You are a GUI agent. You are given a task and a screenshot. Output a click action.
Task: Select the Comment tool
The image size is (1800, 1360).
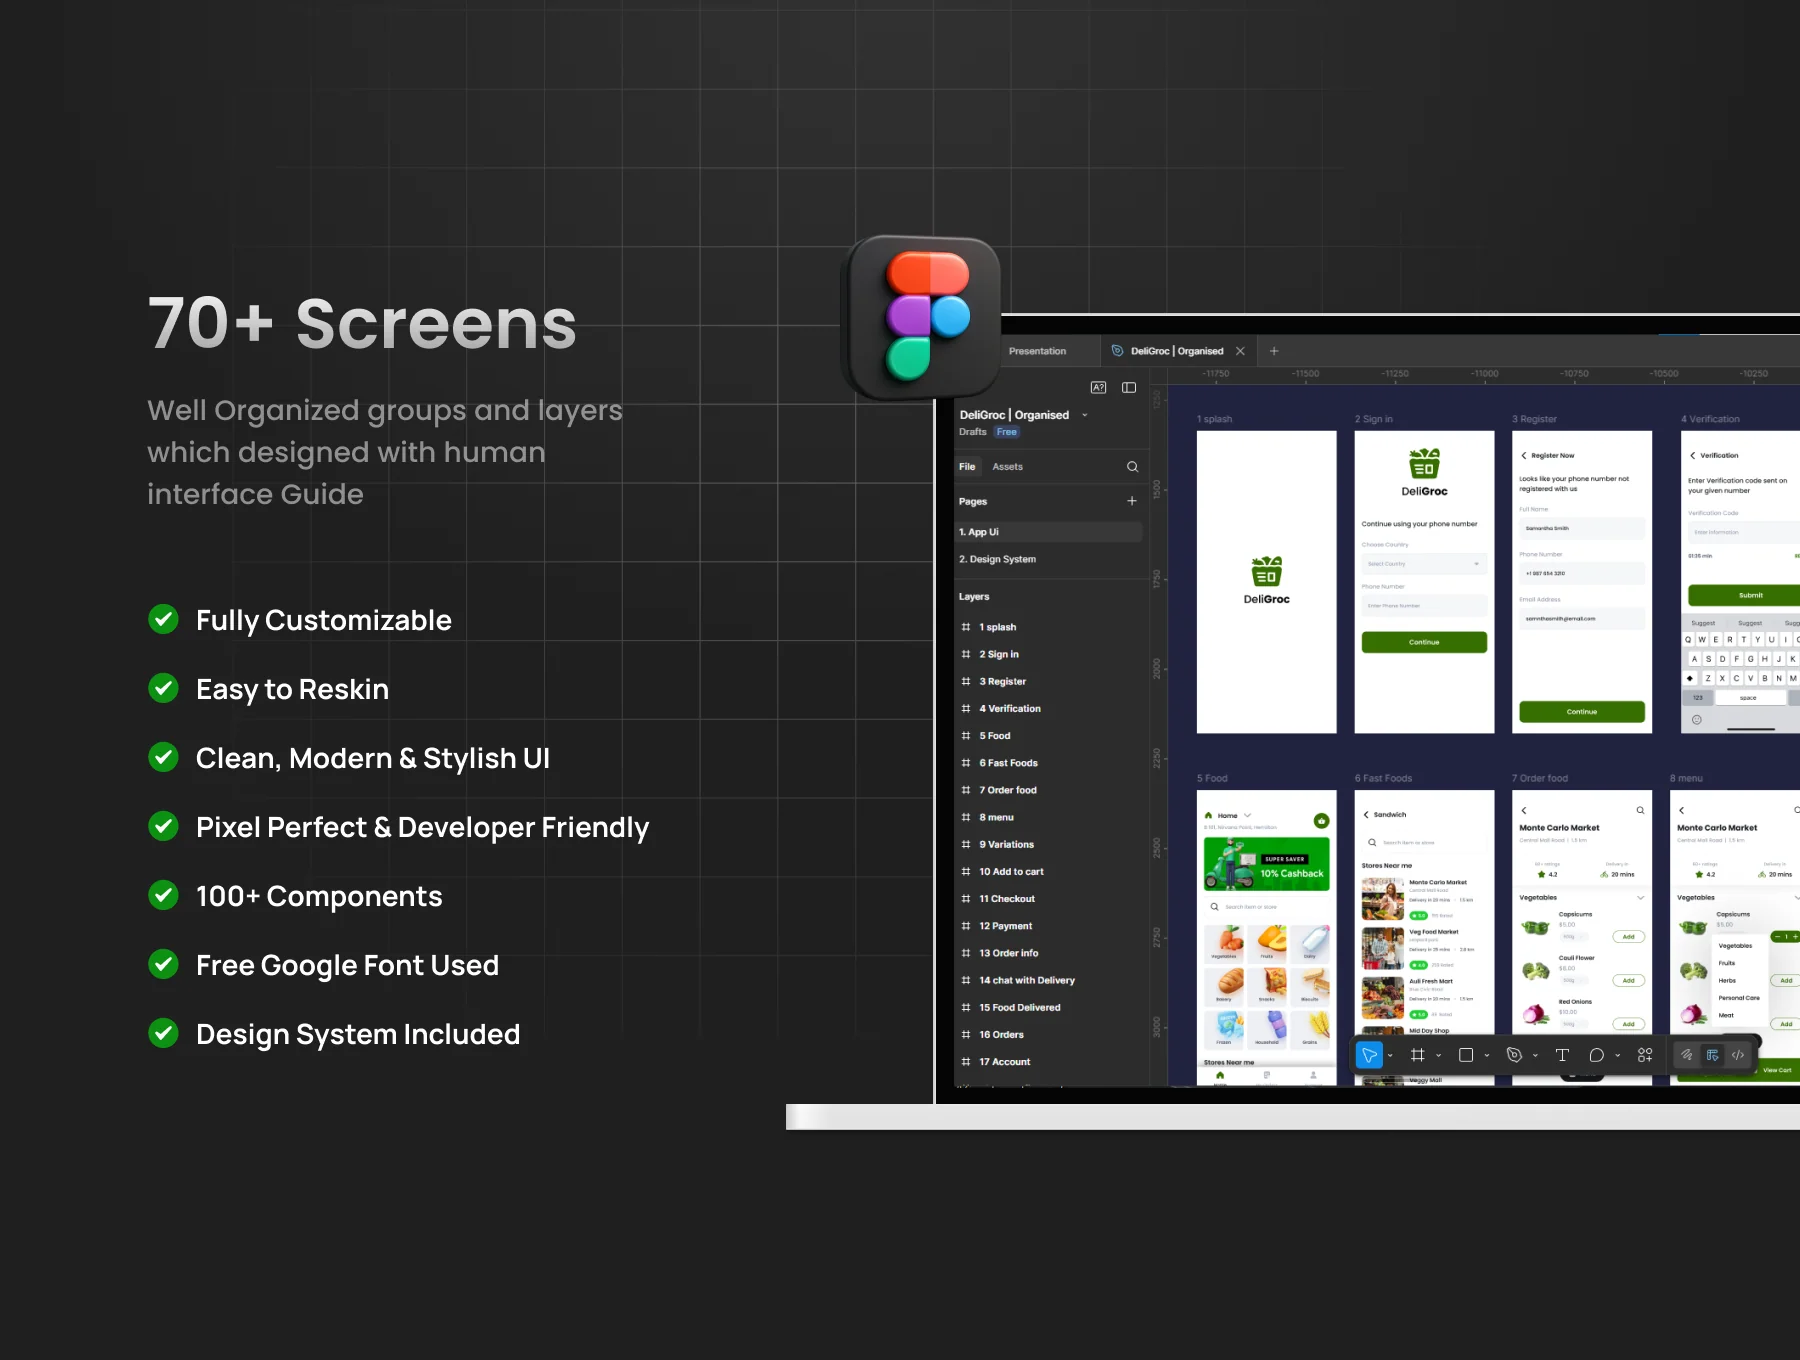(1596, 1055)
